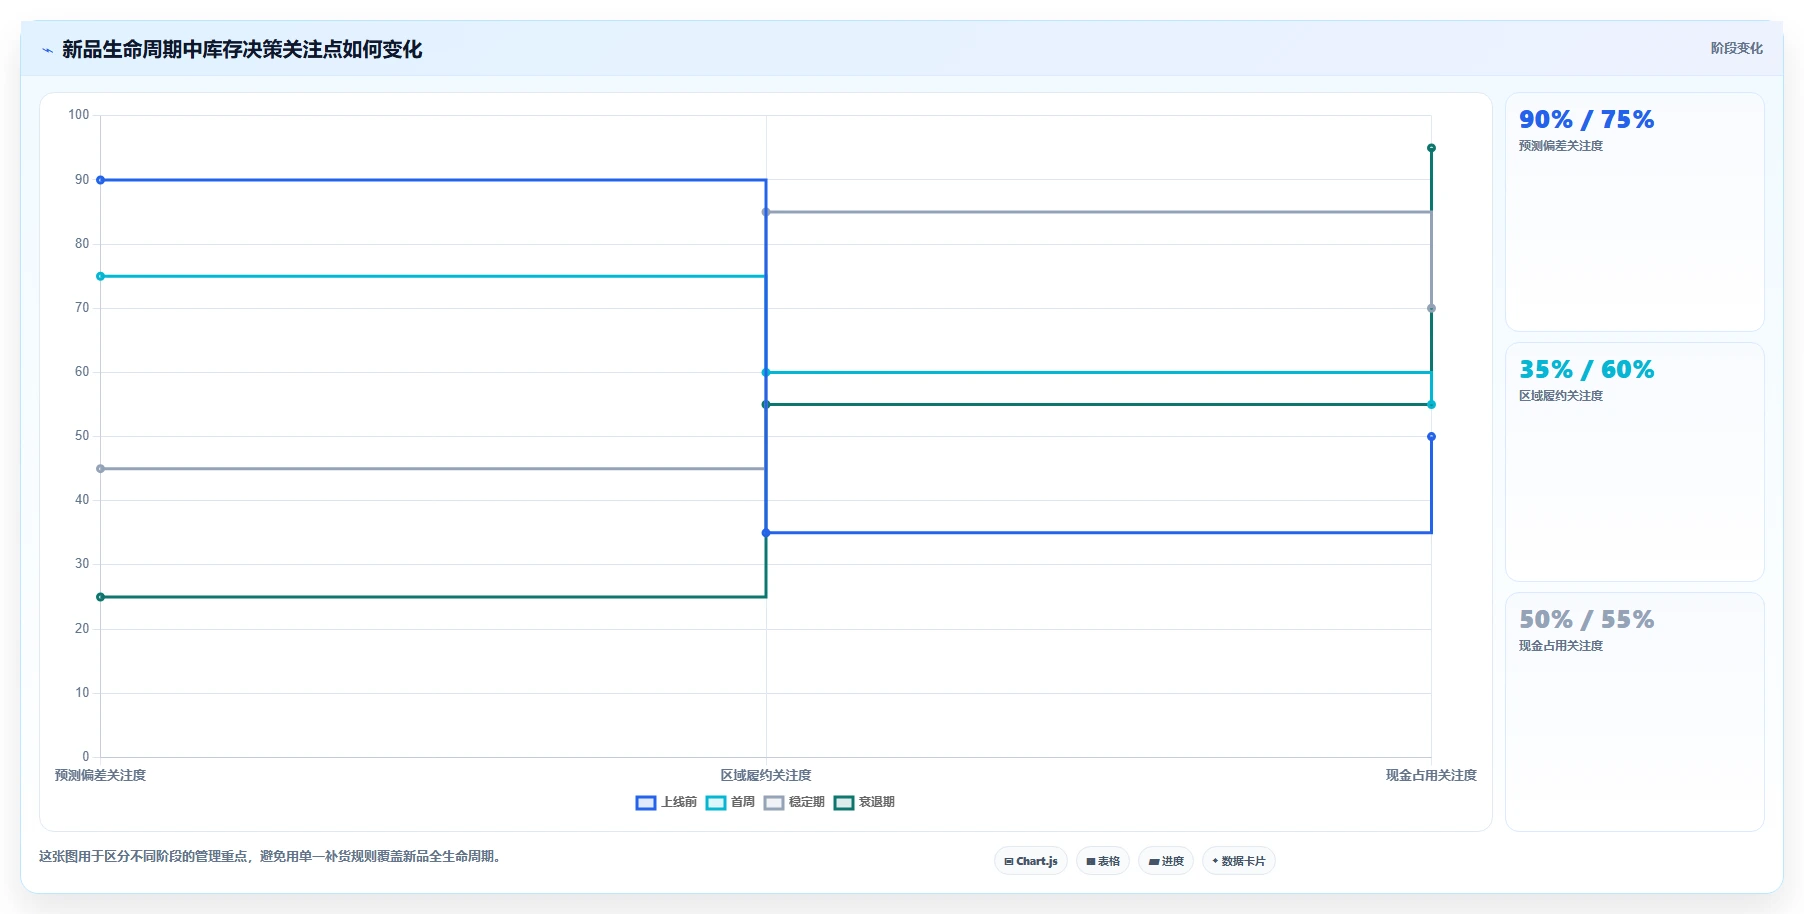This screenshot has height=914, width=1804.
Task: Click the small blue icon before the chart title
Action: point(47,50)
